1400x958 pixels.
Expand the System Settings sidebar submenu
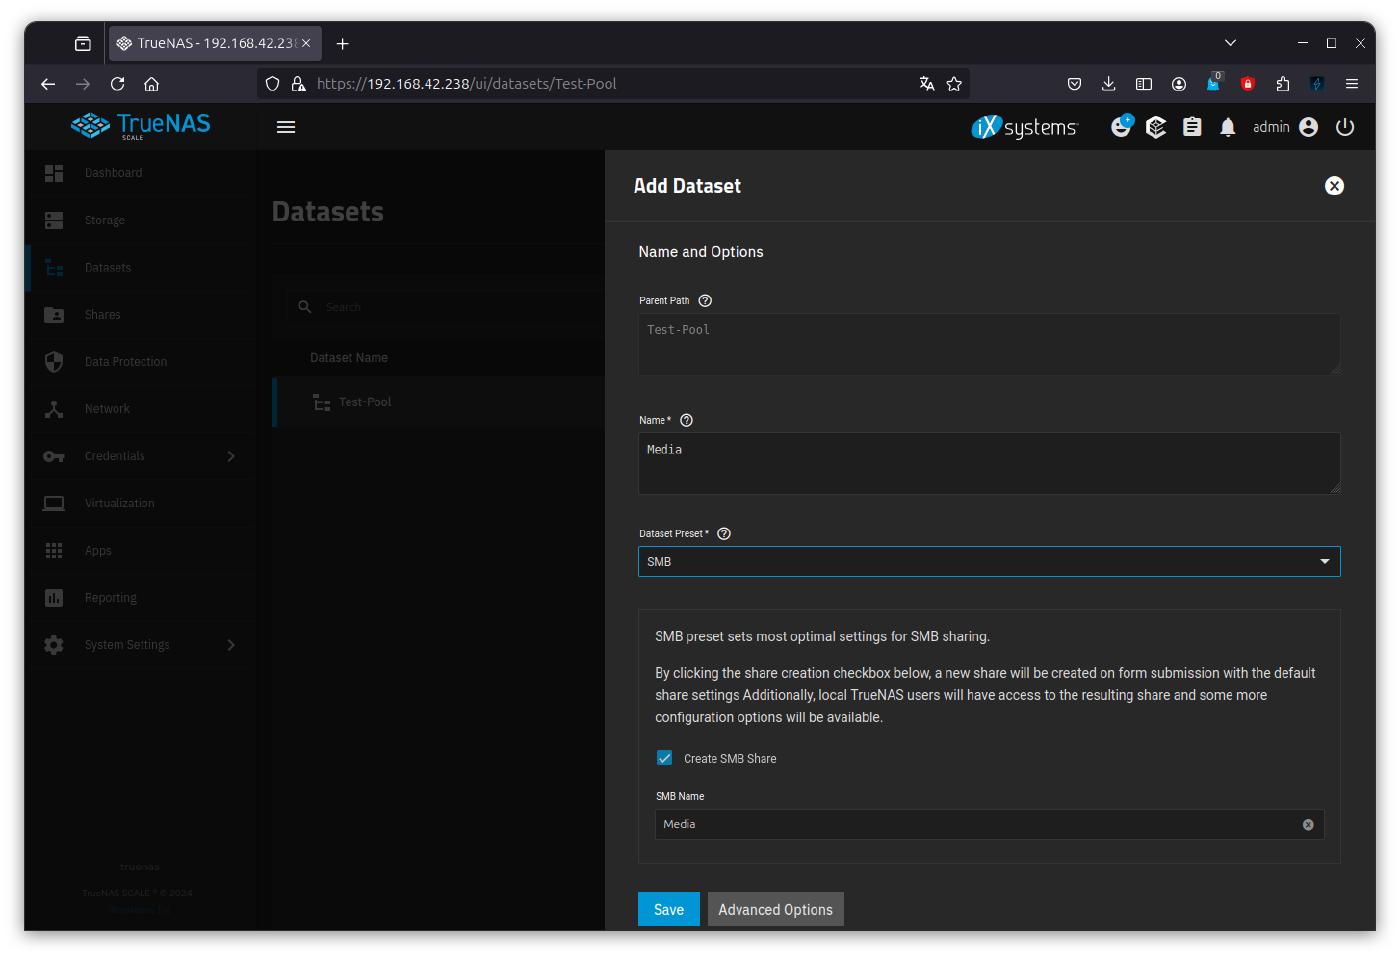click(x=231, y=645)
